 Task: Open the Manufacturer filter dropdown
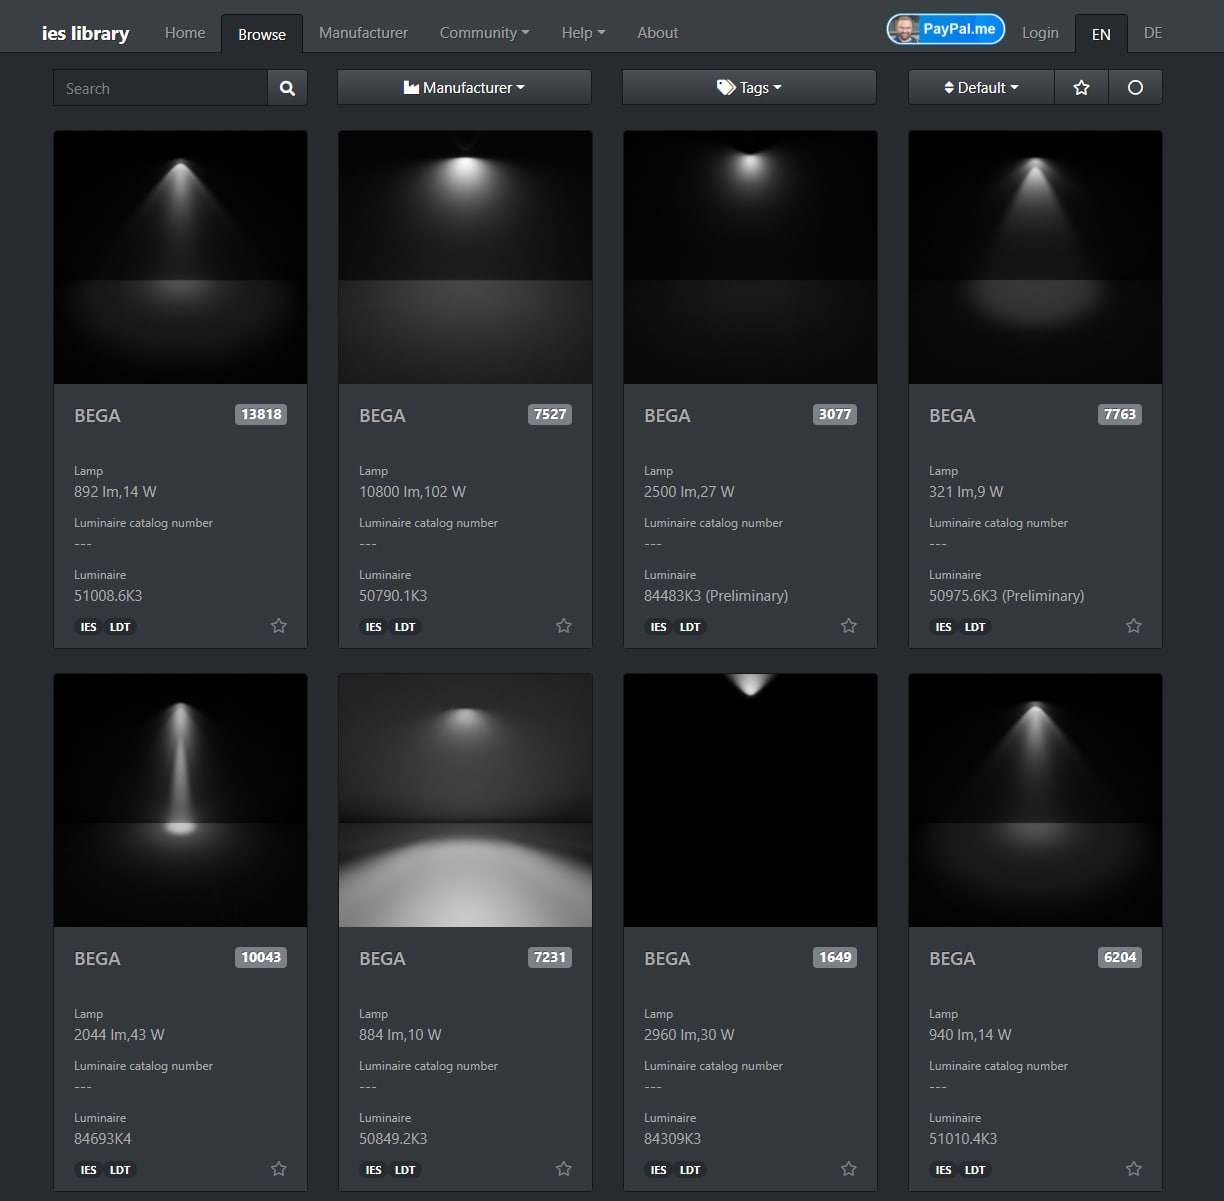pyautogui.click(x=464, y=88)
